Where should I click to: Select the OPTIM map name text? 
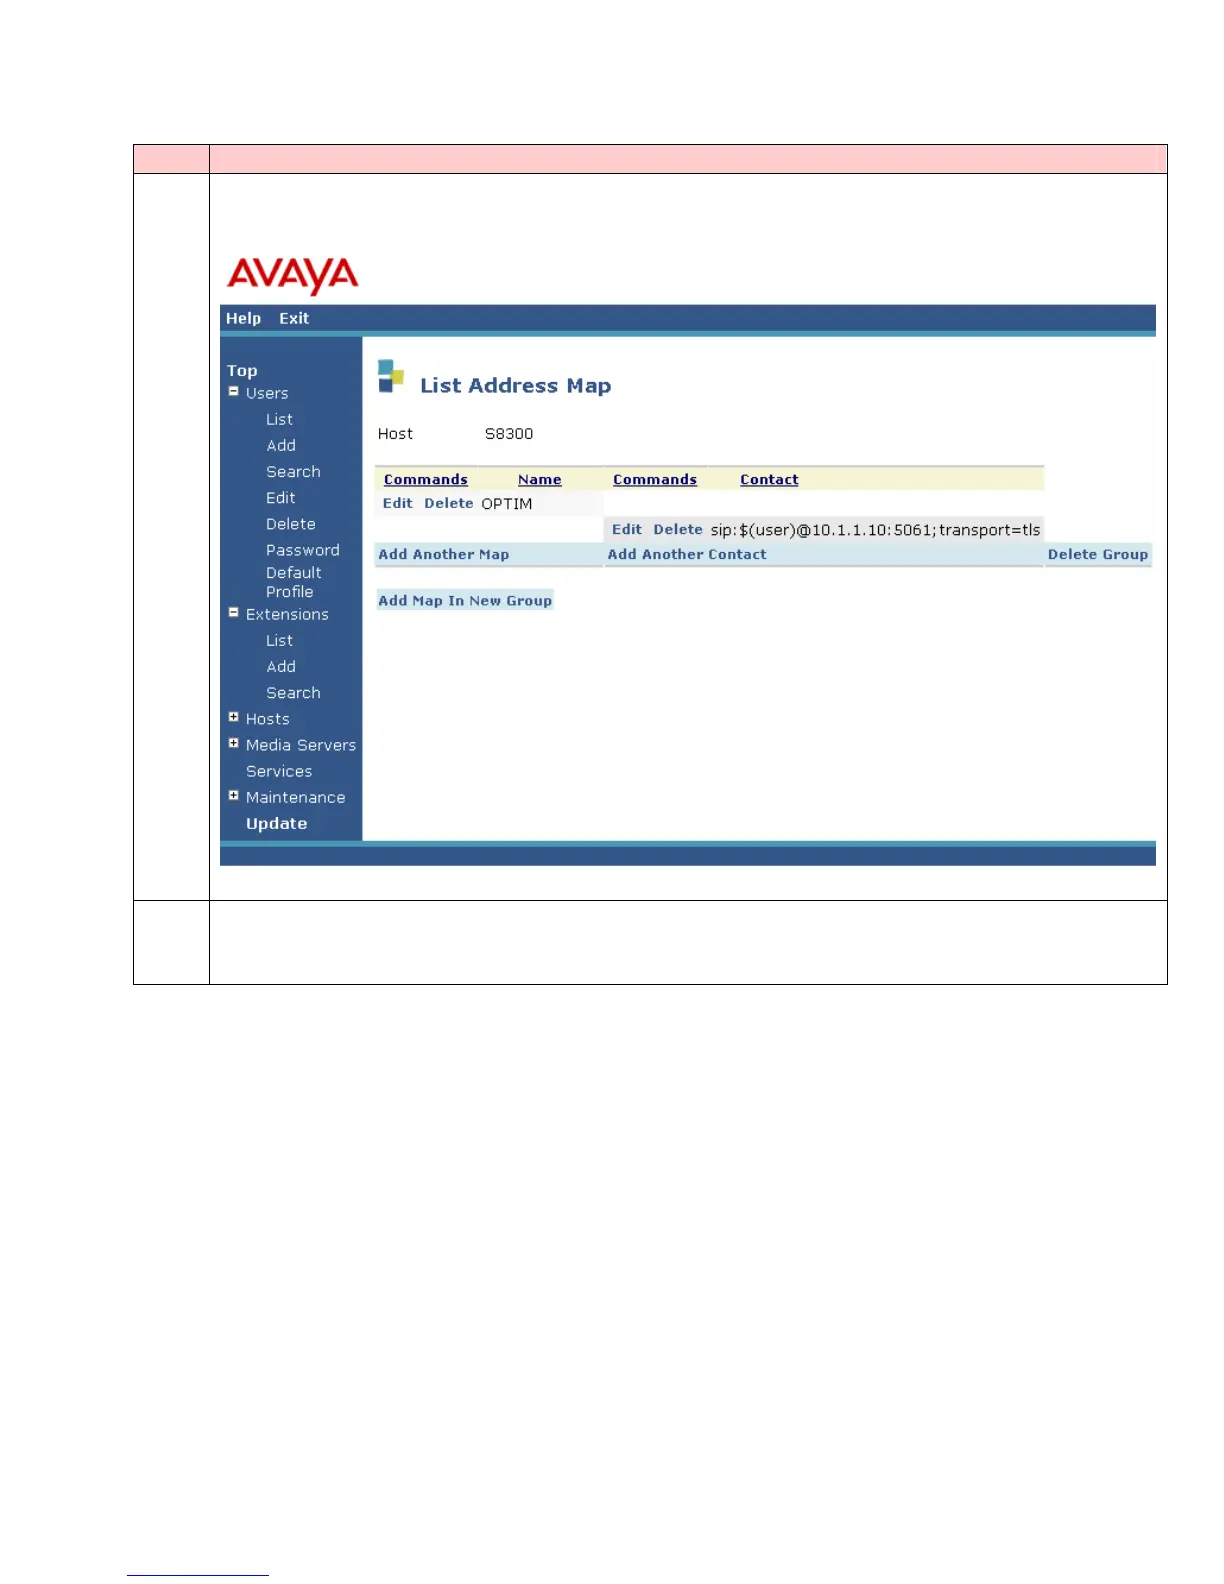tap(507, 504)
